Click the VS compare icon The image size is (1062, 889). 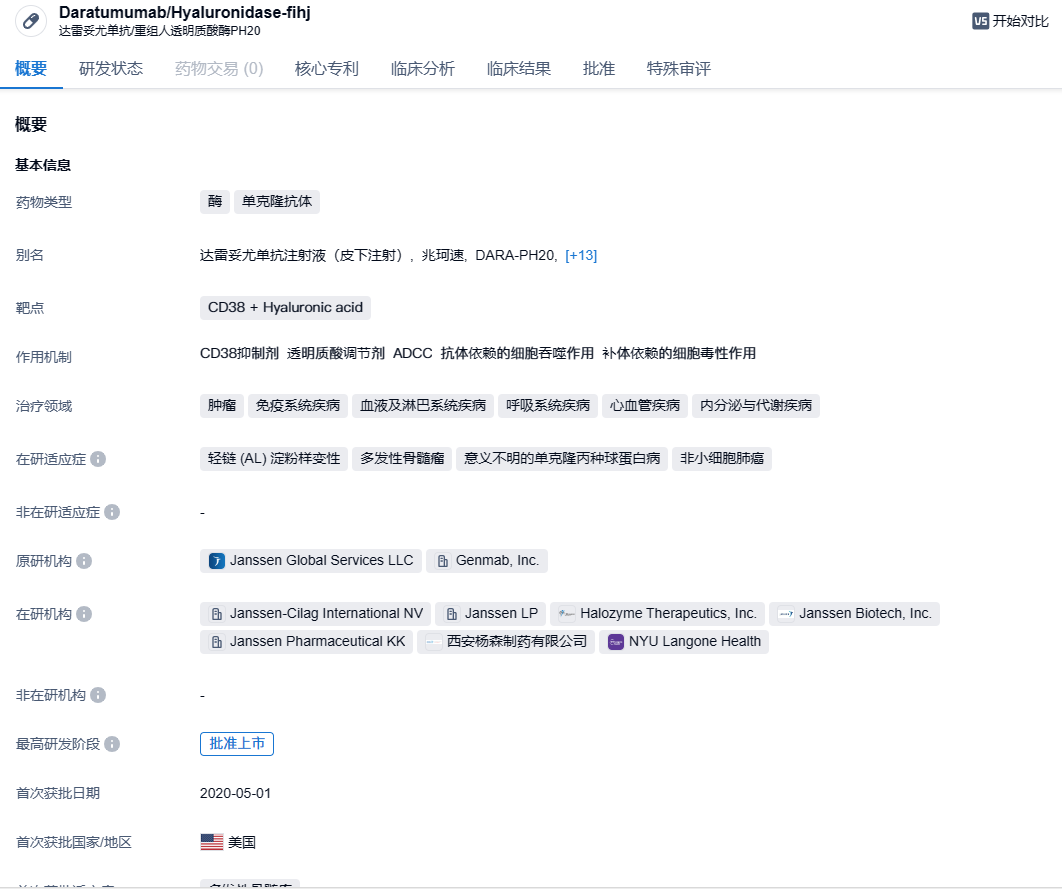[980, 21]
